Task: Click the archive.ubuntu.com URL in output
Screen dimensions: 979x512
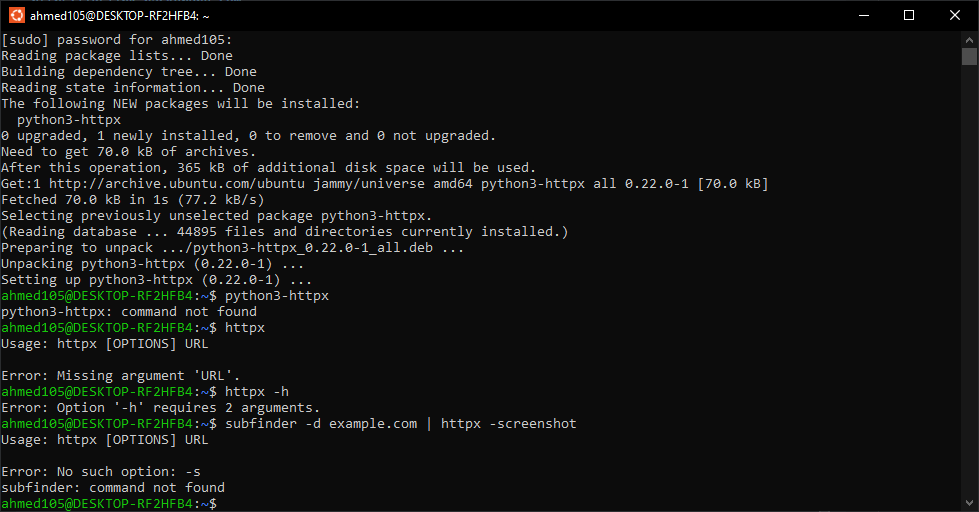Action: [x=177, y=184]
